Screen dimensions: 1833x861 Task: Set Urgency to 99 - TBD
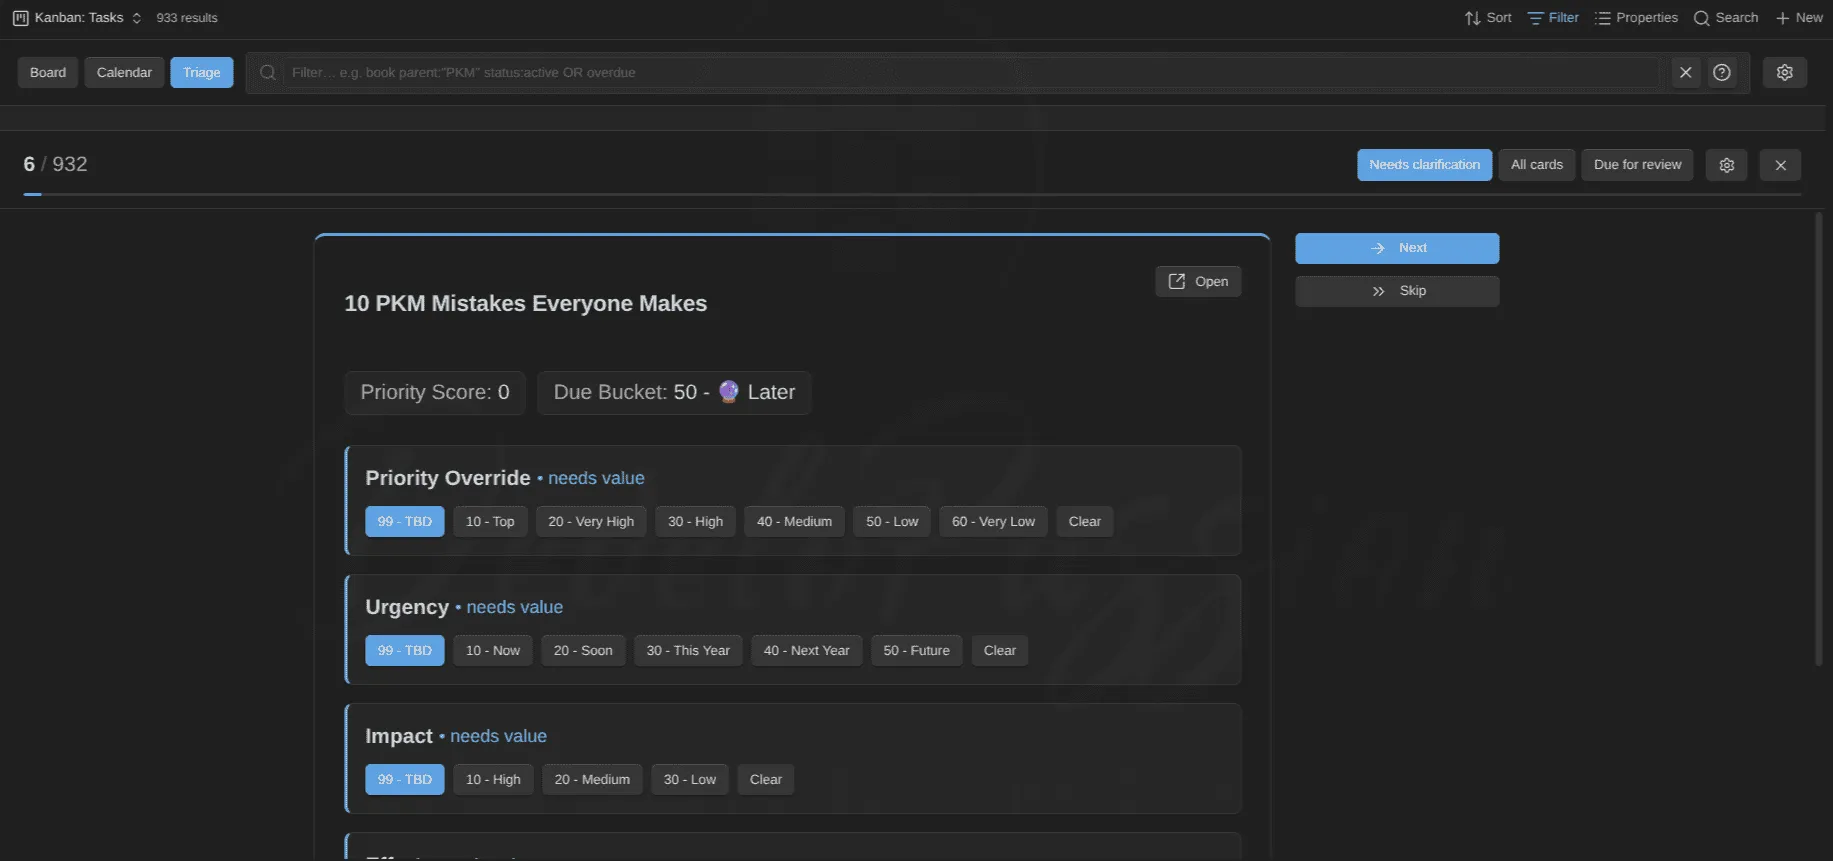click(405, 651)
